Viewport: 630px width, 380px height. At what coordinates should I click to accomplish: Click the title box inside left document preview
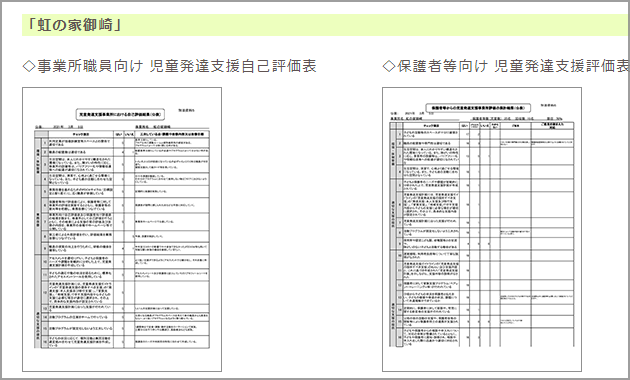pyautogui.click(x=120, y=114)
